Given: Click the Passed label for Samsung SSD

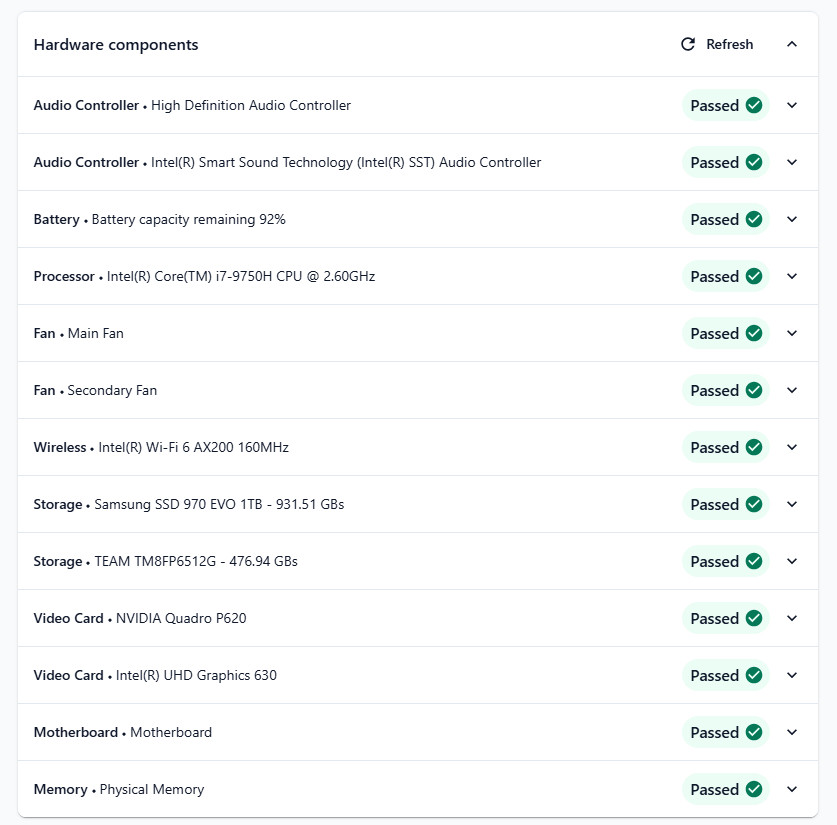Looking at the screenshot, I should point(714,504).
